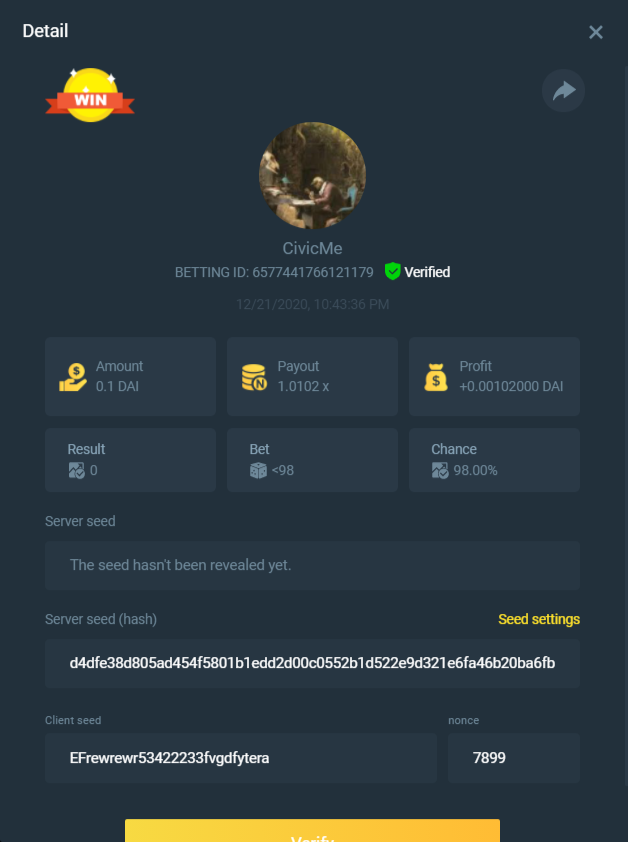Click the Payout coins stack icon
The width and height of the screenshot is (628, 842).
coord(254,377)
